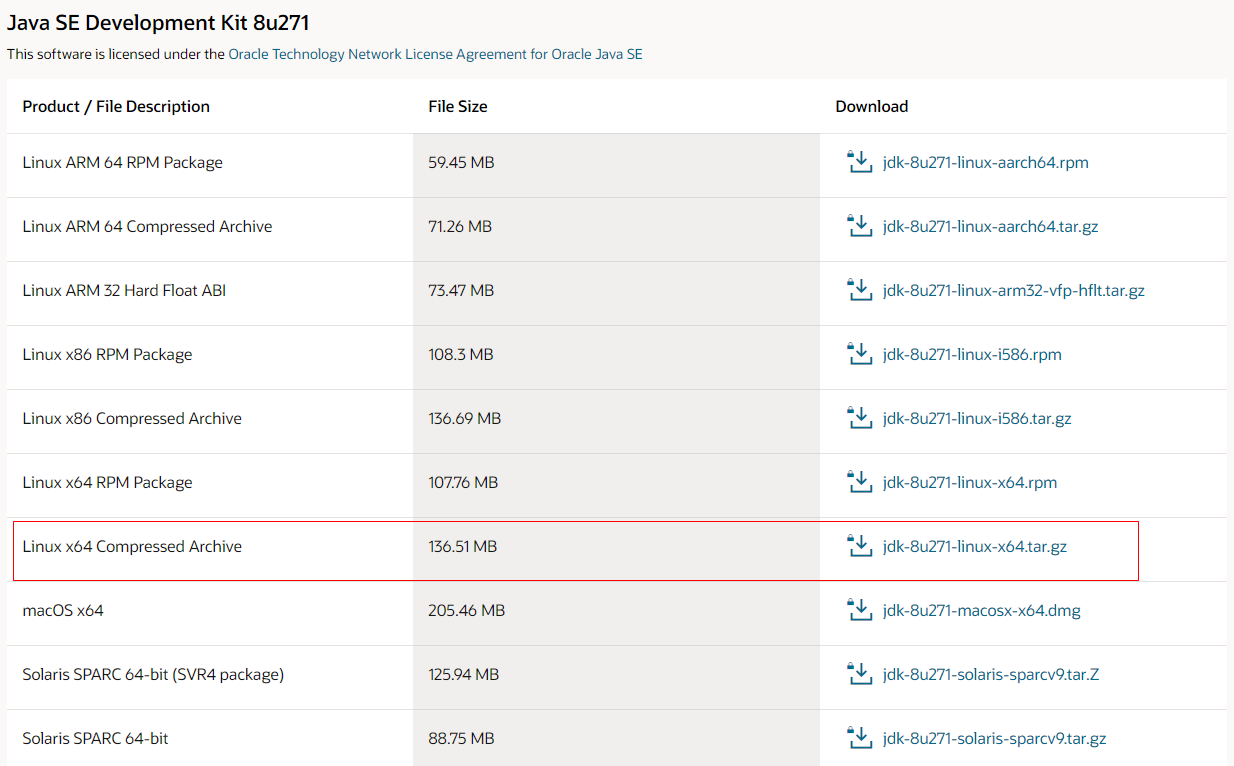Select the macOS x64 description text
This screenshot has height=766, width=1234.
tap(63, 610)
